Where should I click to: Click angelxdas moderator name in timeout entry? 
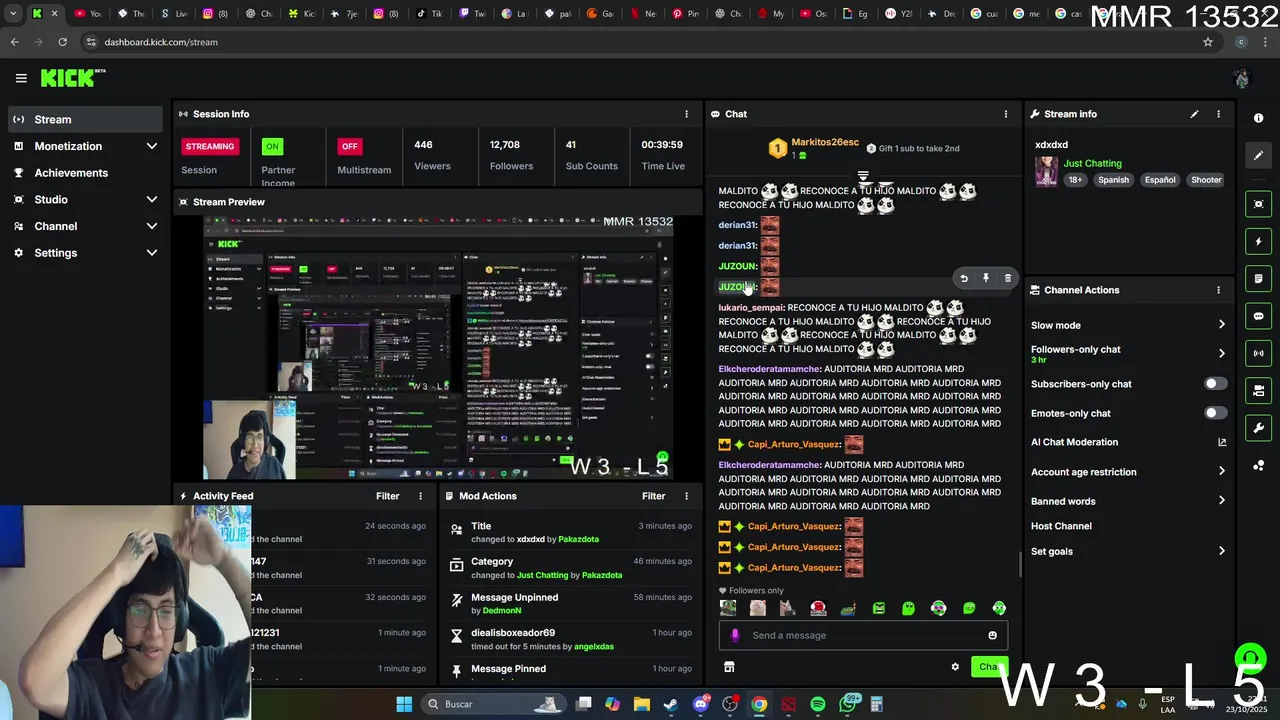594,646
